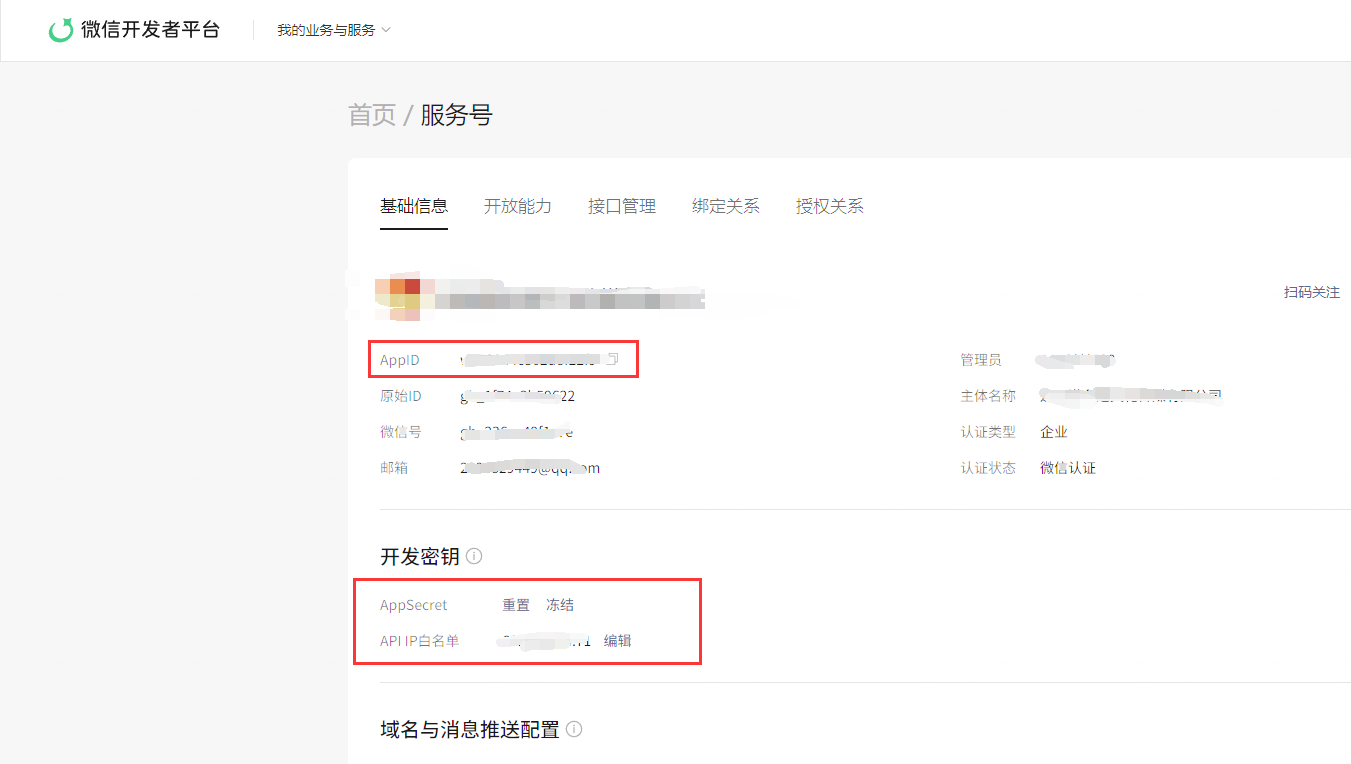The image size is (1351, 764).
Task: Open the info icon next to 开发密钥
Action: pos(474,556)
